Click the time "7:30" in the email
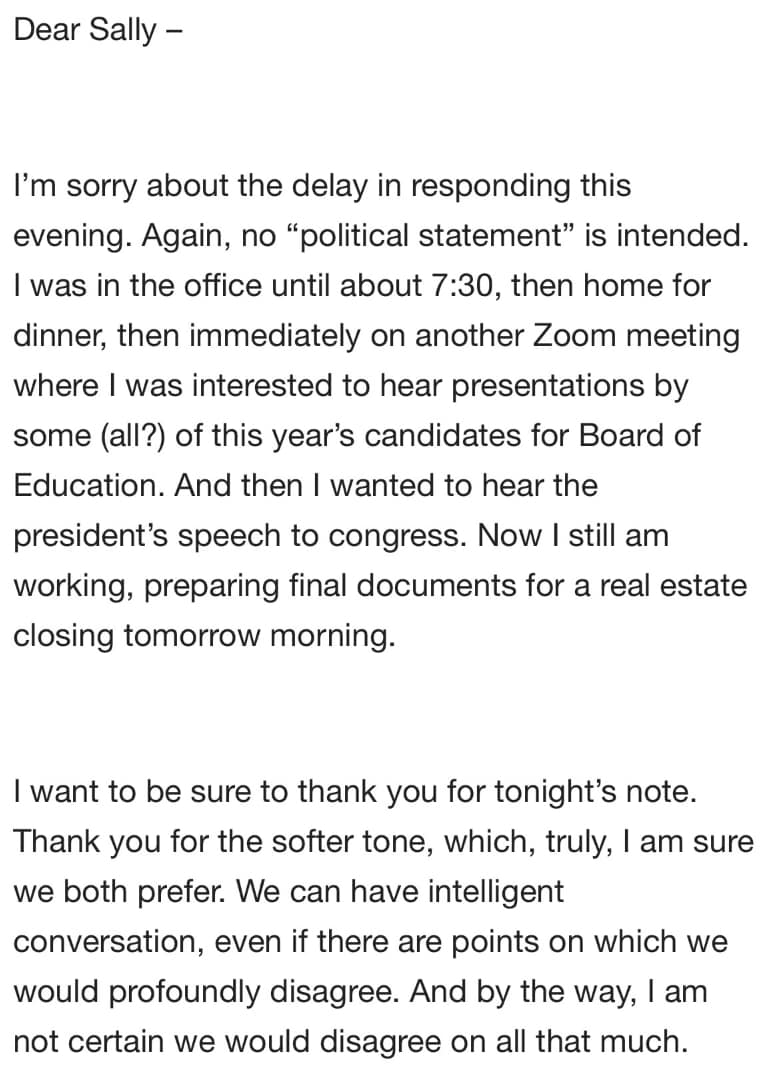767x1089 pixels. click(x=462, y=286)
